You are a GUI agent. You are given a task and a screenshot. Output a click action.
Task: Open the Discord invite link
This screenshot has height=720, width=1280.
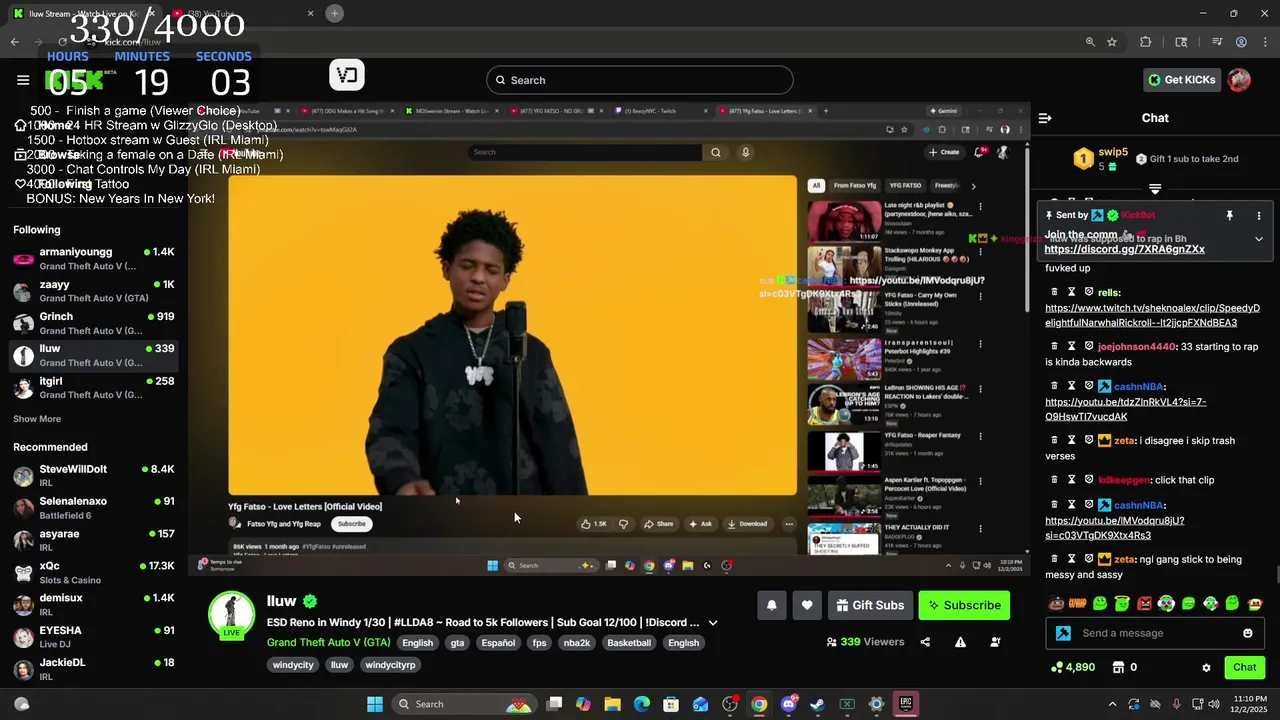pos(1124,249)
